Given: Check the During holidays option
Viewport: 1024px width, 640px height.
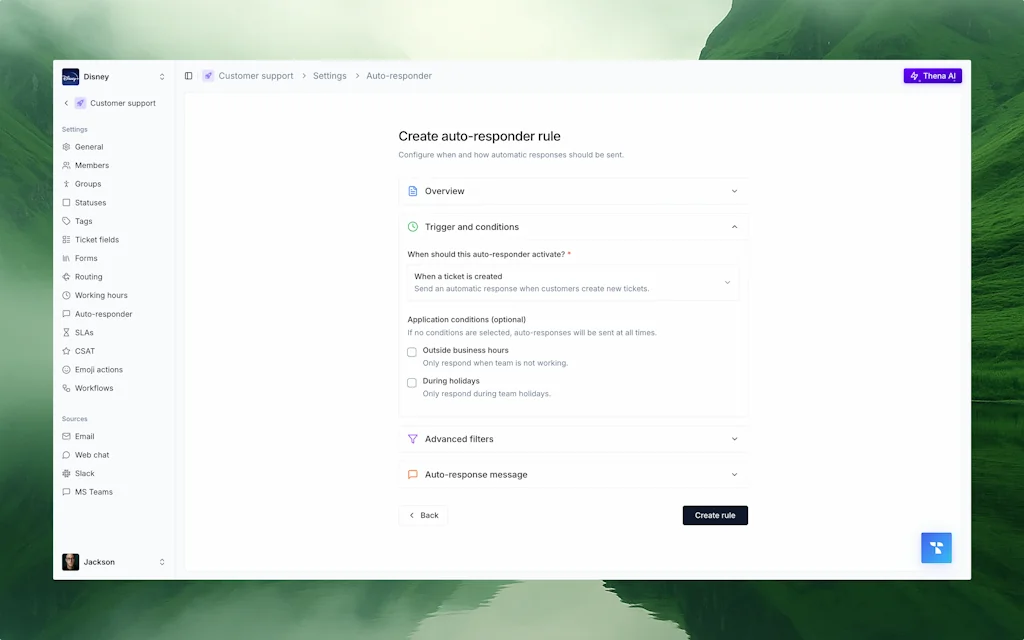Looking at the screenshot, I should tap(411, 382).
